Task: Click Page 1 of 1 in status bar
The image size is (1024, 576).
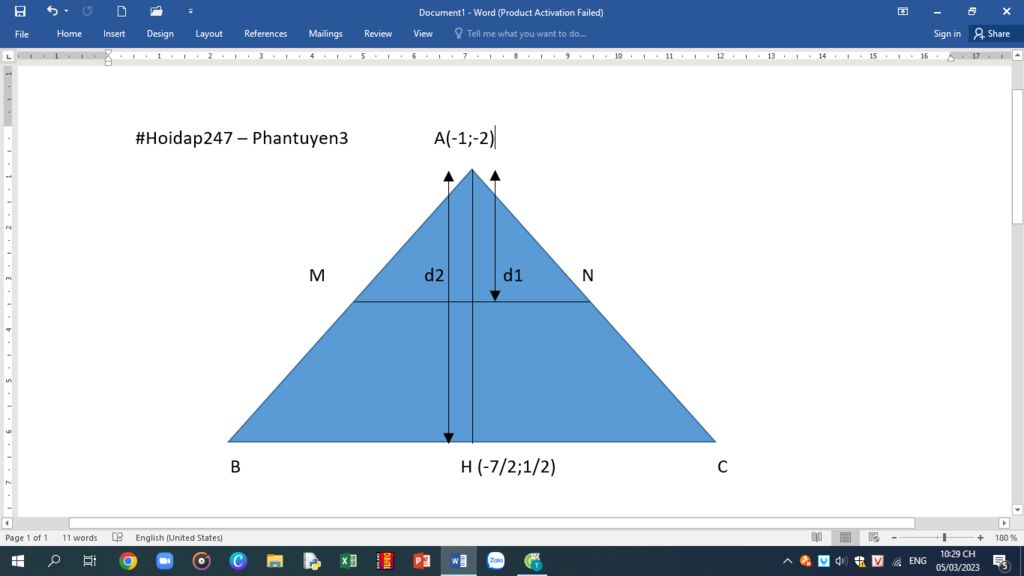Action: [26, 537]
